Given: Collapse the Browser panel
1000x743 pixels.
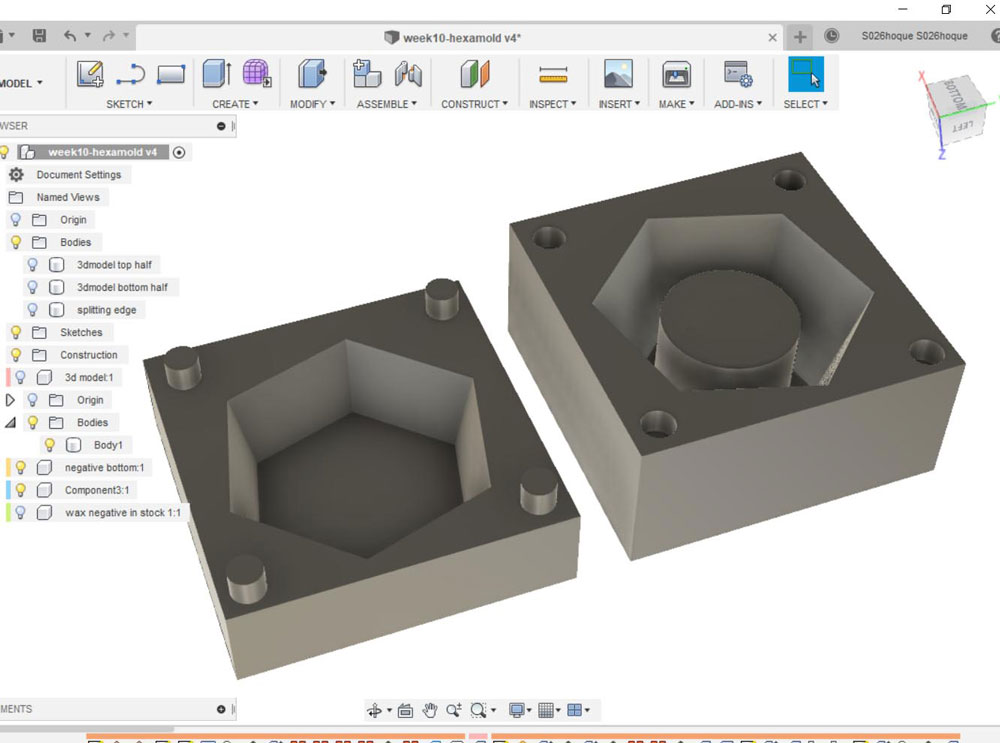Looking at the screenshot, I should click(x=221, y=126).
